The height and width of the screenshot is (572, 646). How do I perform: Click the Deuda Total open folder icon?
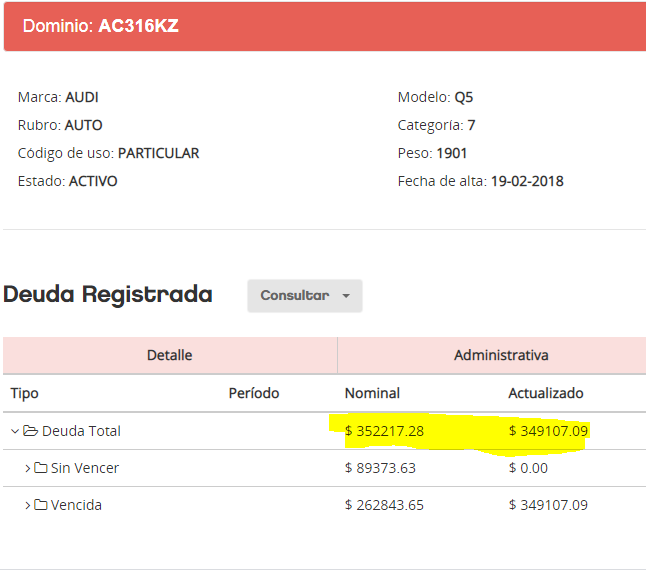[x=30, y=431]
